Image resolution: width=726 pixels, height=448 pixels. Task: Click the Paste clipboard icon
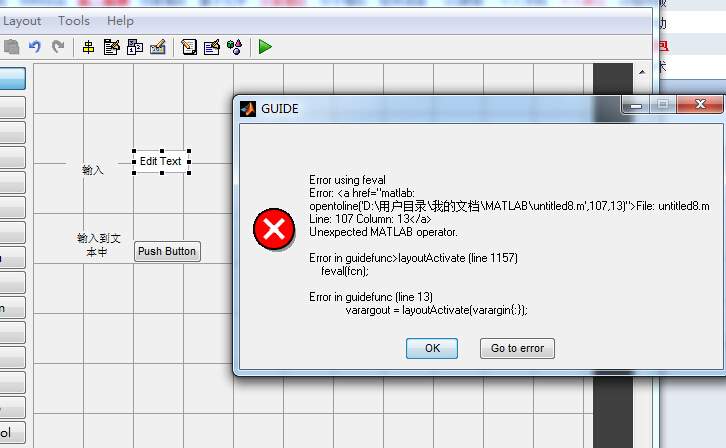point(12,47)
